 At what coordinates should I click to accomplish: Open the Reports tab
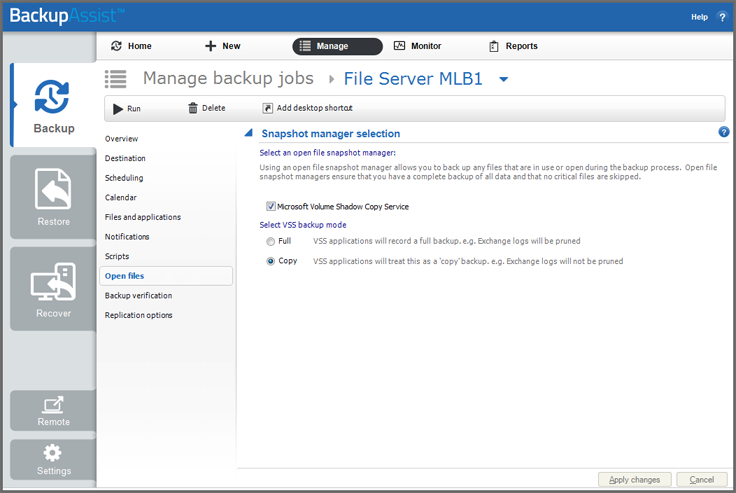[513, 46]
